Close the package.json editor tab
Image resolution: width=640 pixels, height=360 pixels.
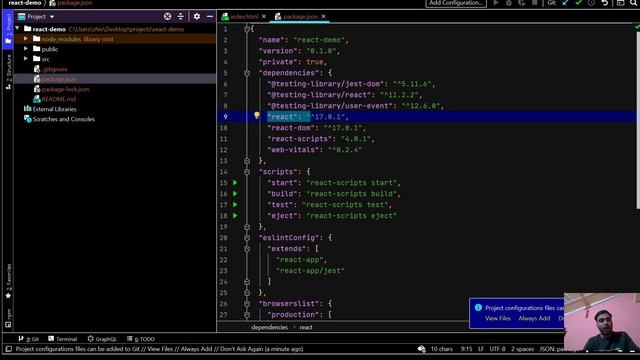tap(323, 17)
